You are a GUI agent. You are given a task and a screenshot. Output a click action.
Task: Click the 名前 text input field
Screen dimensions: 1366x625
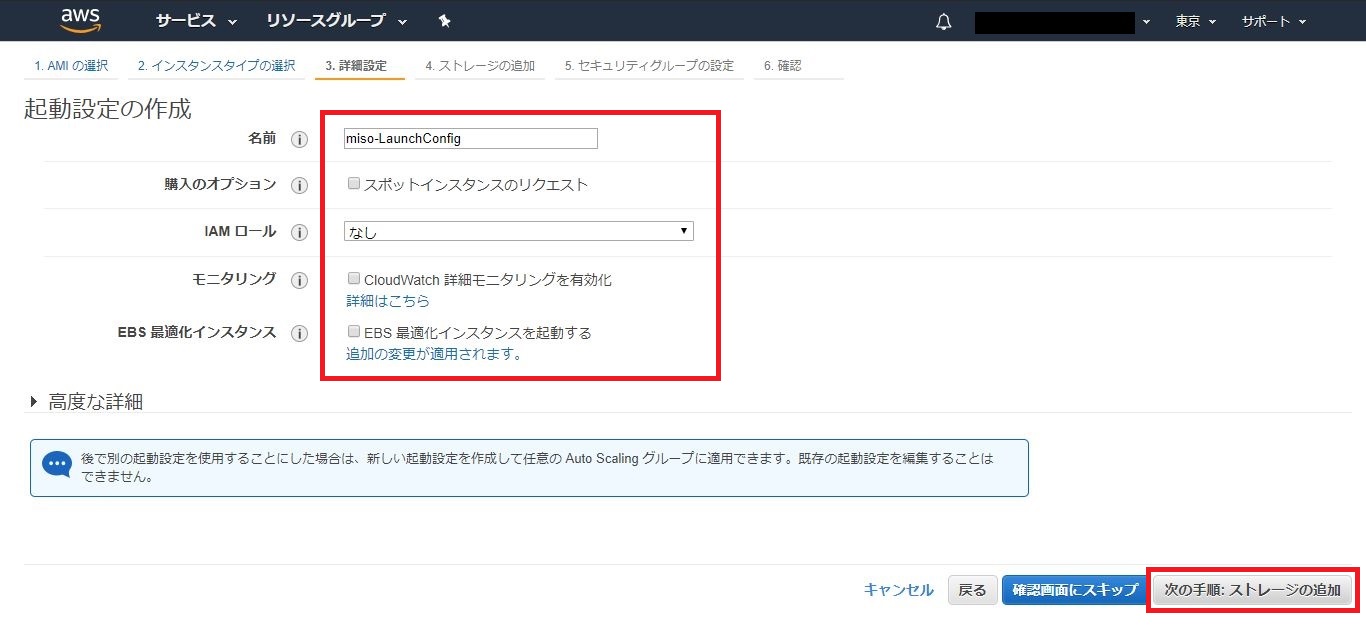470,139
